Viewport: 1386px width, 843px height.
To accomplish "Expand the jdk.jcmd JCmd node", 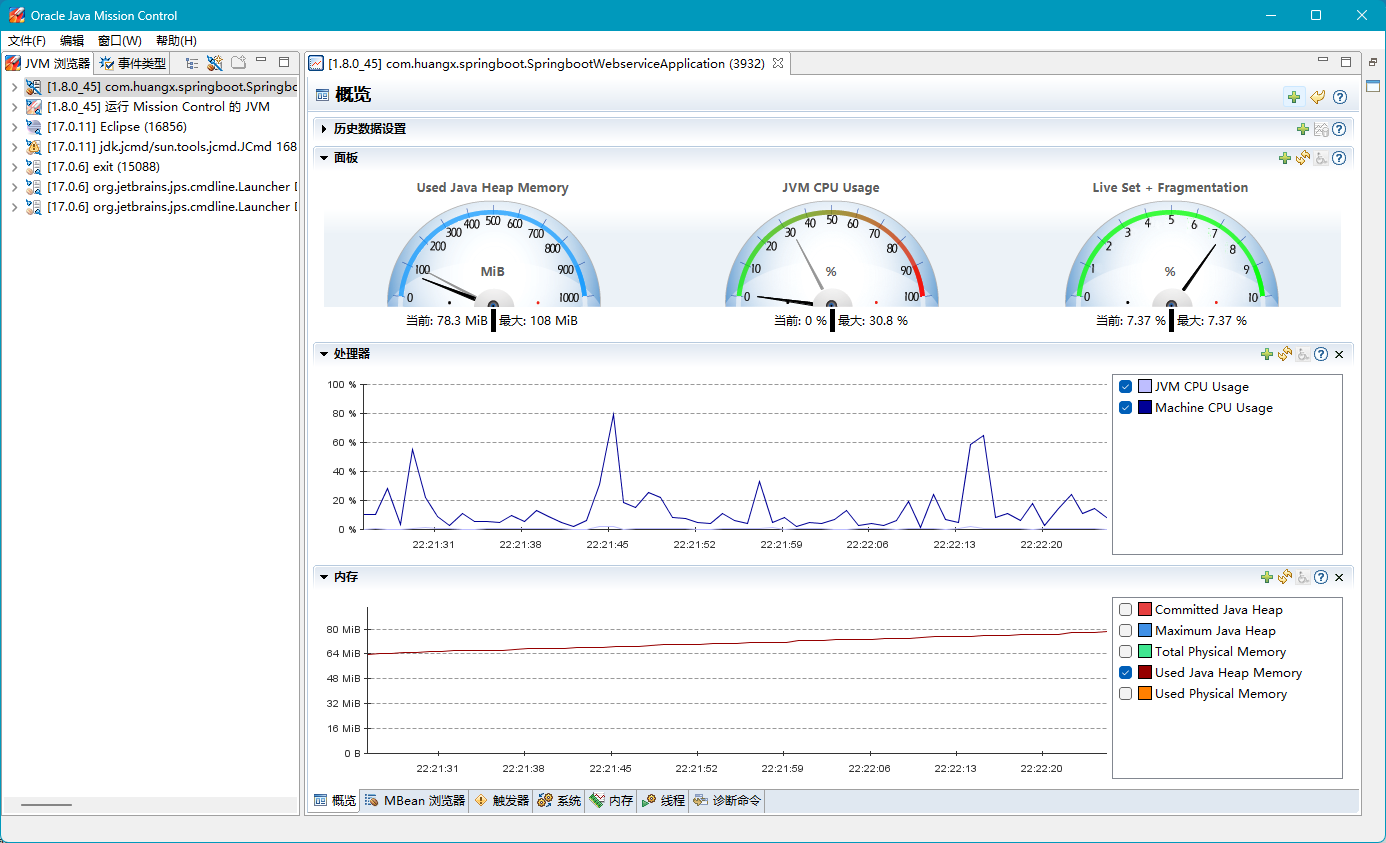I will [14, 147].
